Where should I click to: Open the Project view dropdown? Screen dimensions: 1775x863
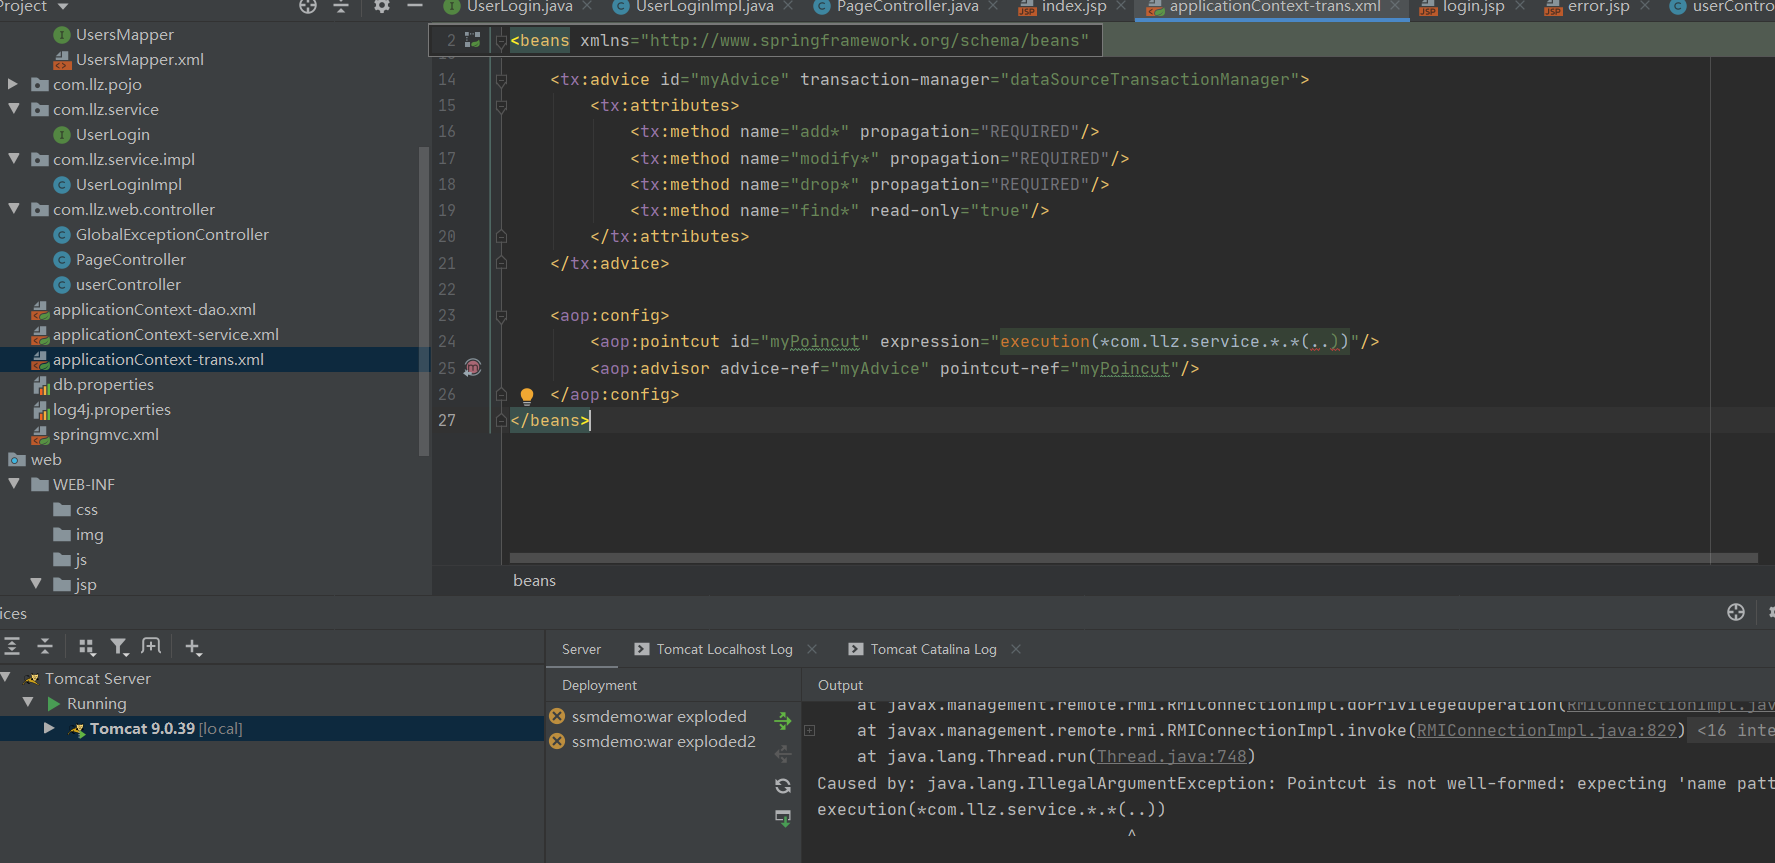tap(63, 6)
